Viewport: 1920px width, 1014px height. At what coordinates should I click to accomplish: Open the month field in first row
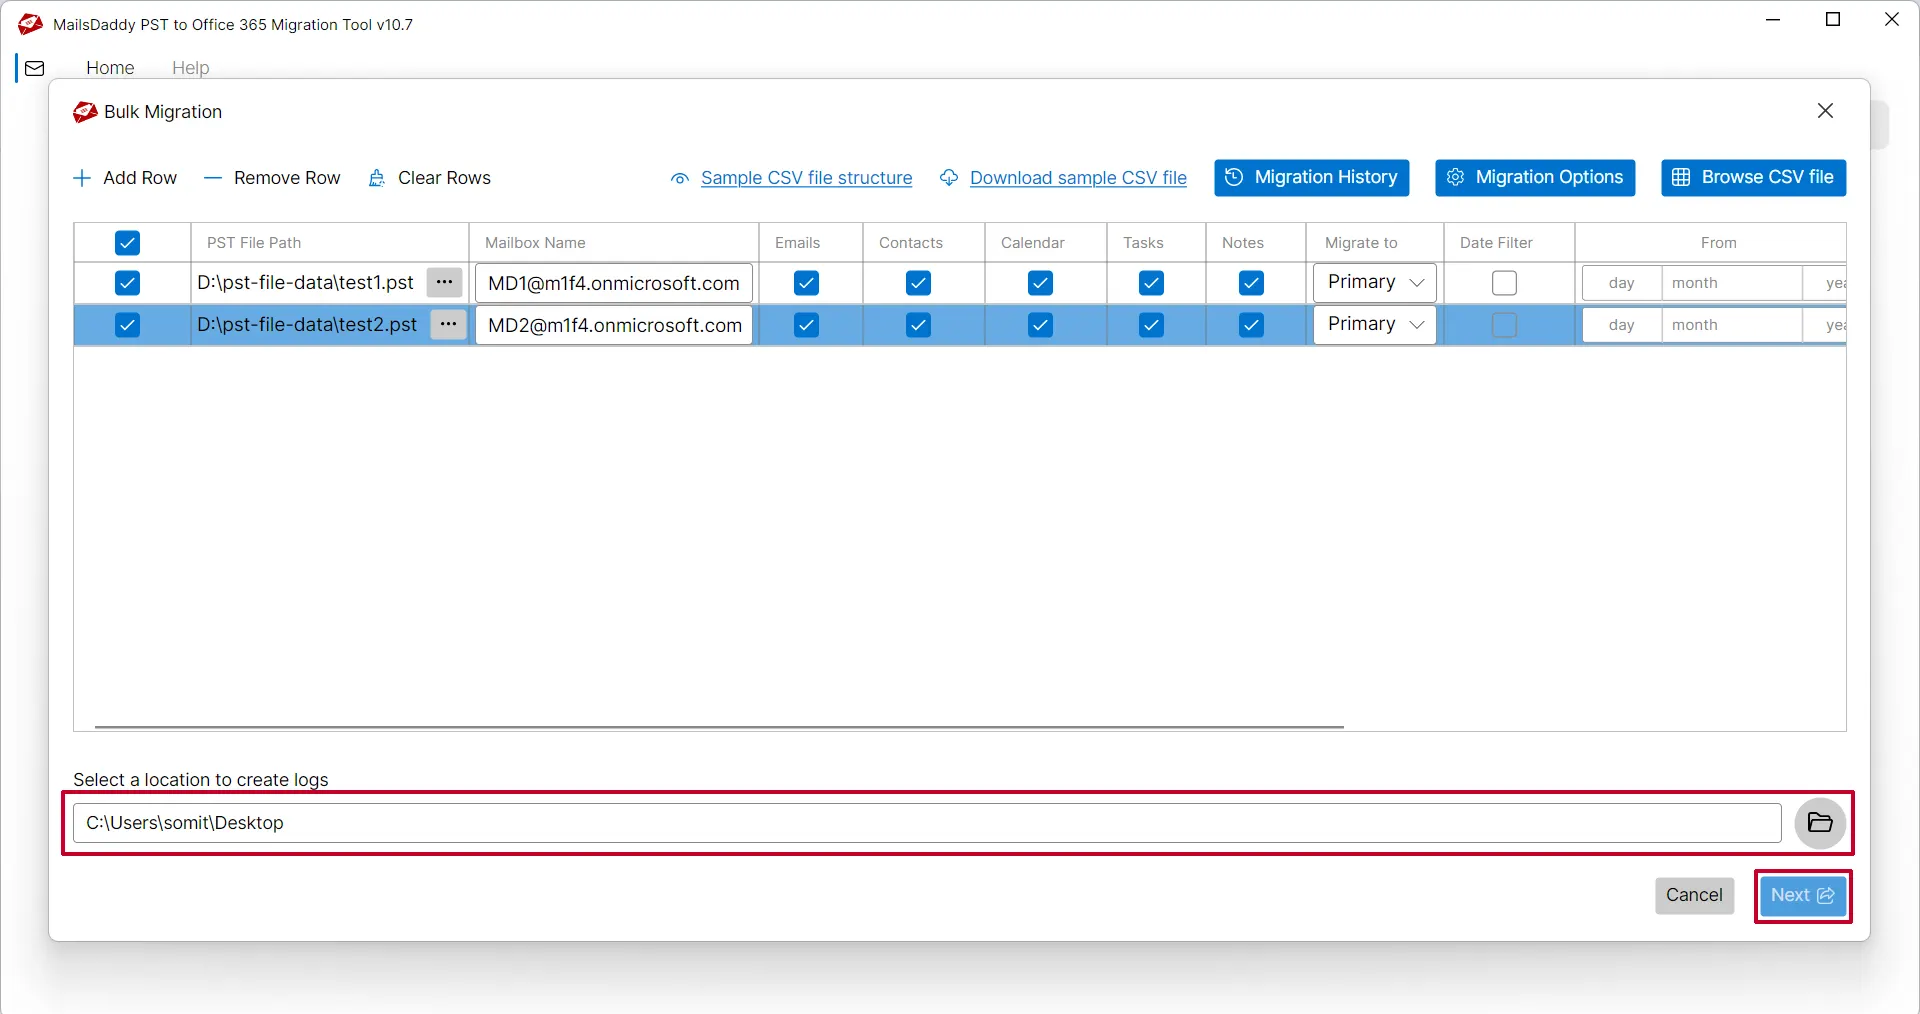pos(1729,283)
